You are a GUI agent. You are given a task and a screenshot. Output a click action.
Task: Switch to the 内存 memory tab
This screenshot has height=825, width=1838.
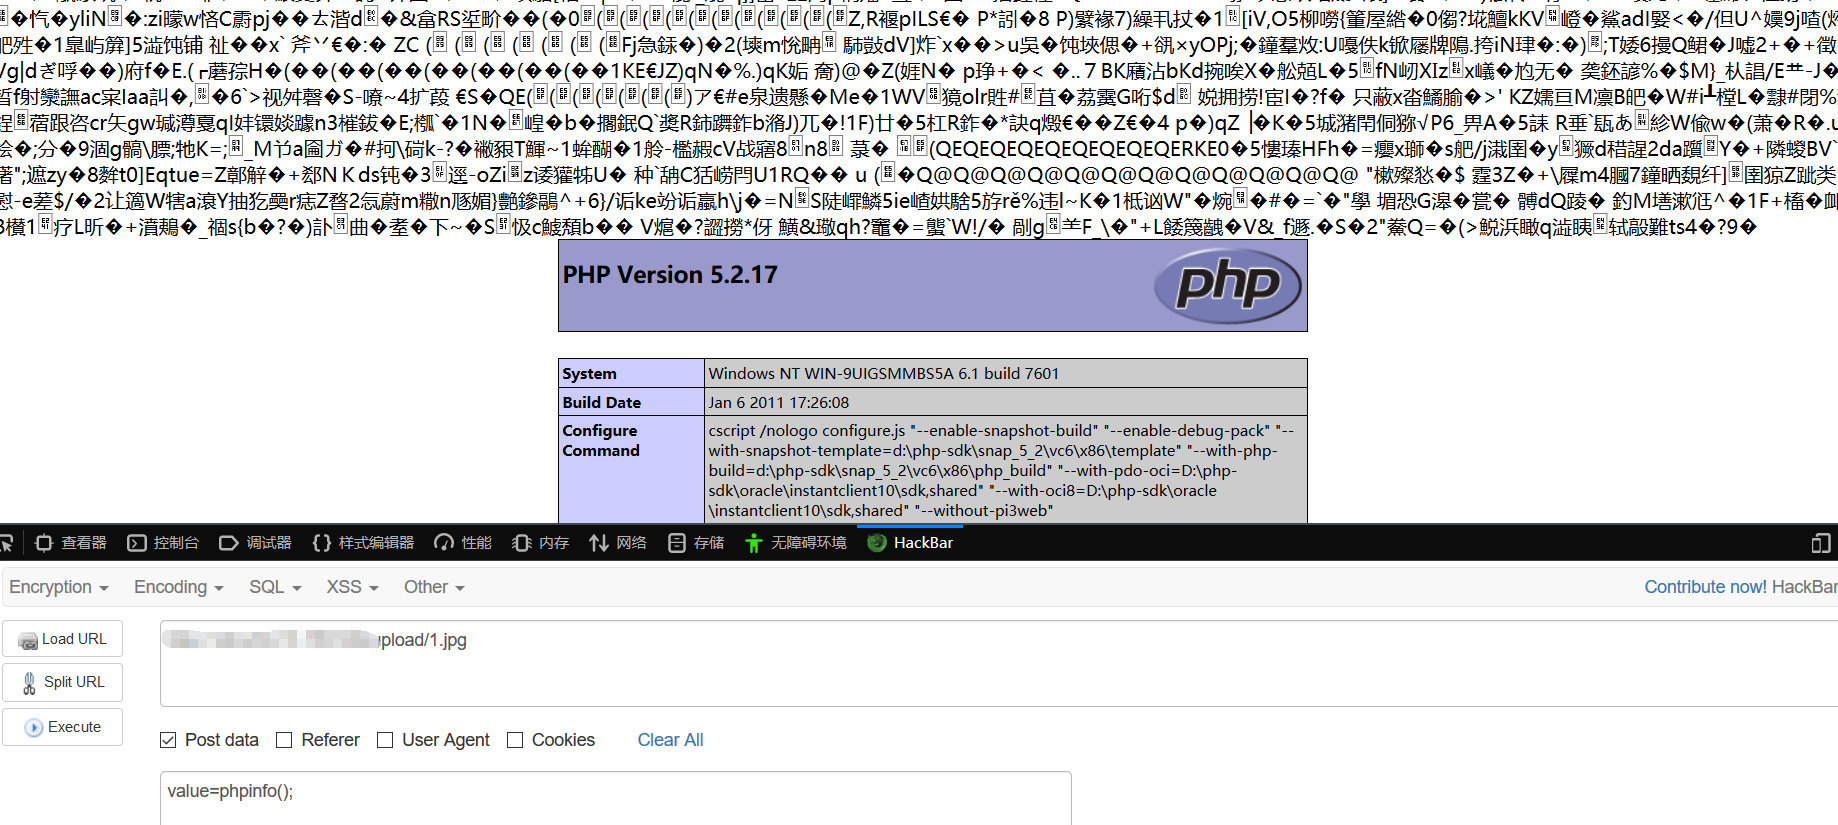coord(540,543)
